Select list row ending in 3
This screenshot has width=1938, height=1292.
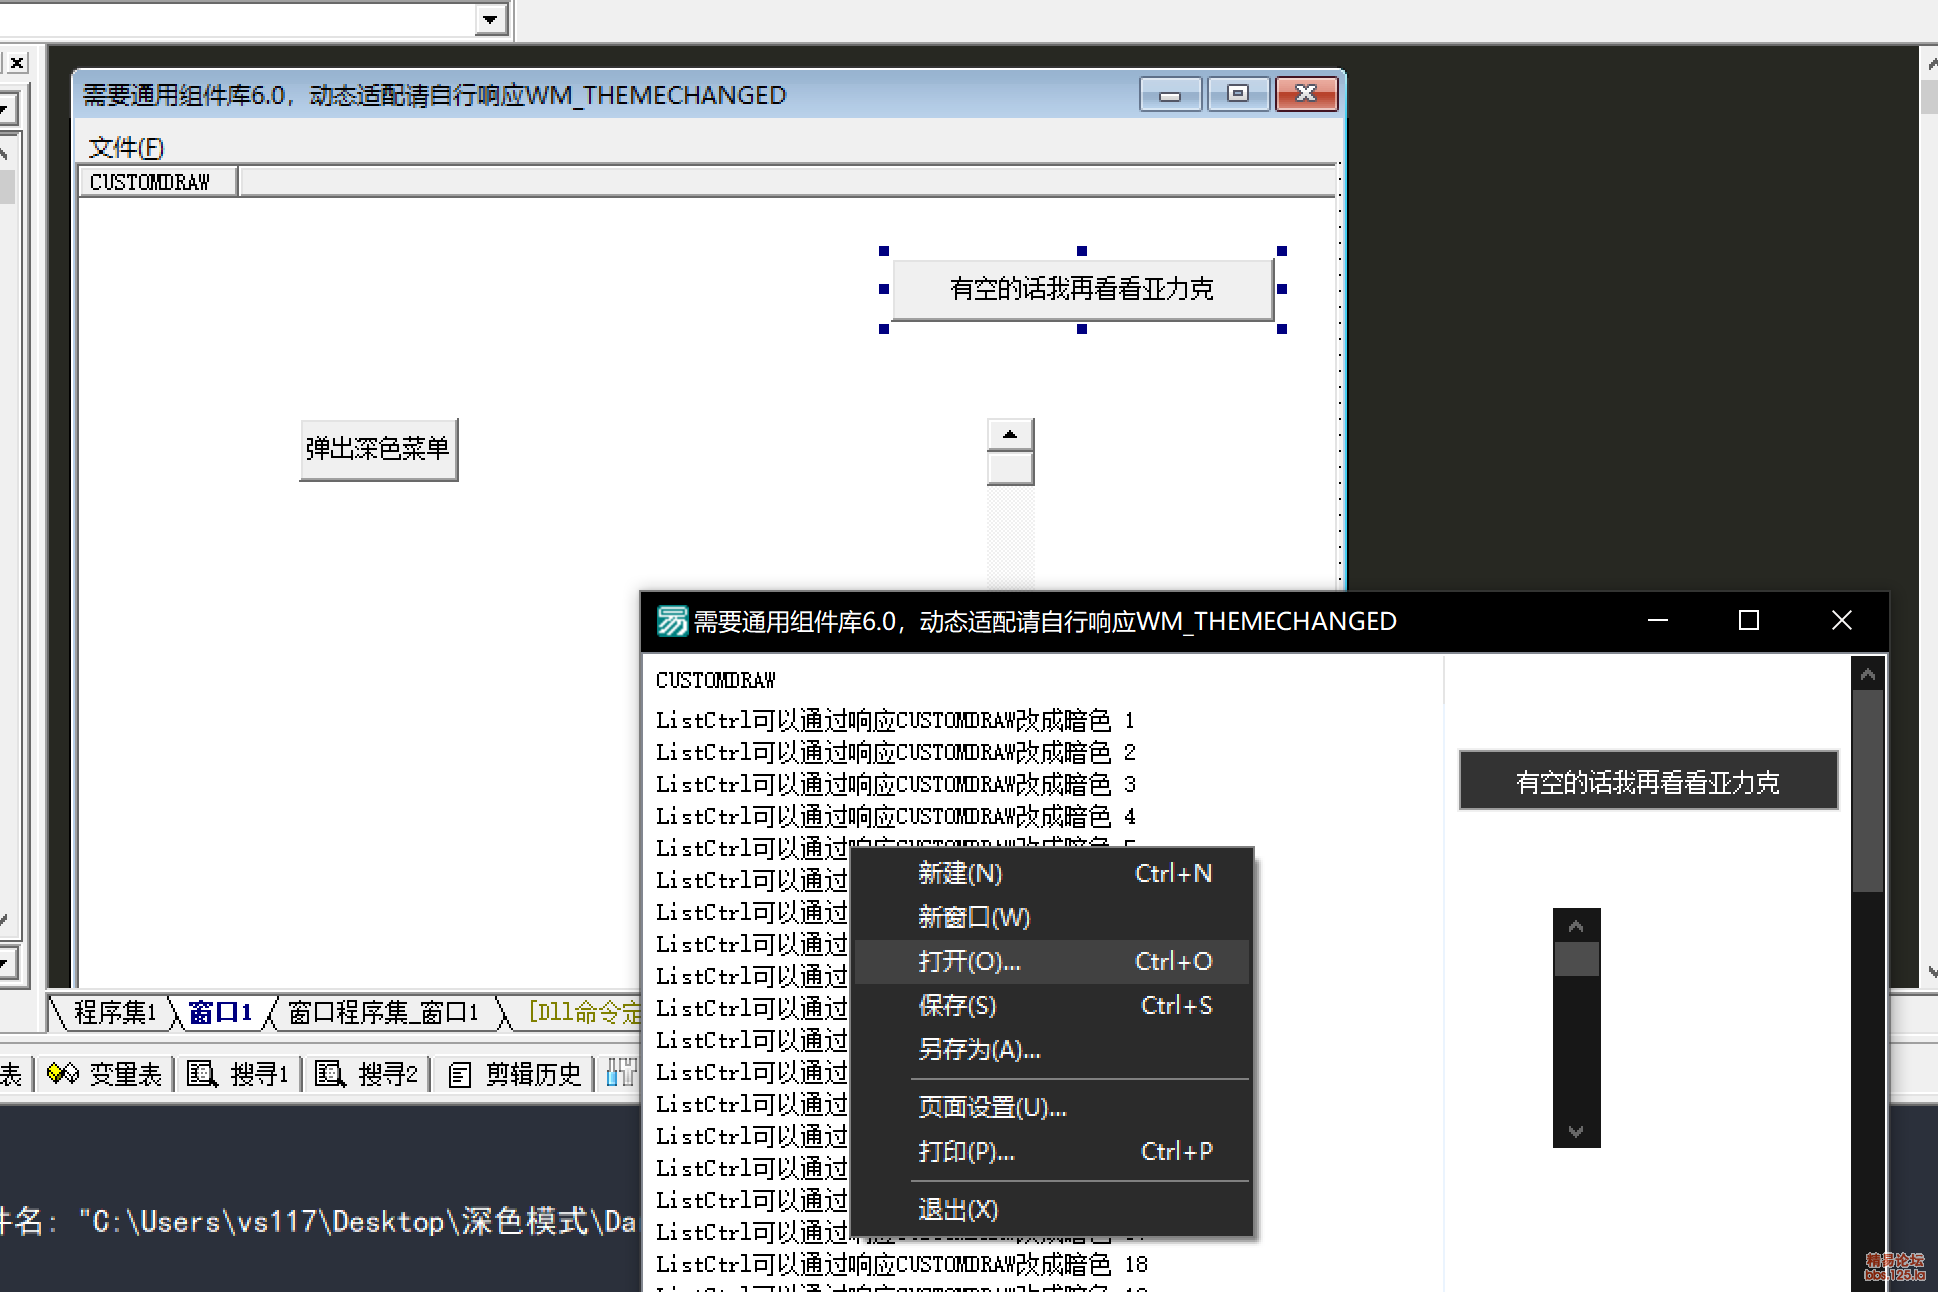pyautogui.click(x=895, y=784)
